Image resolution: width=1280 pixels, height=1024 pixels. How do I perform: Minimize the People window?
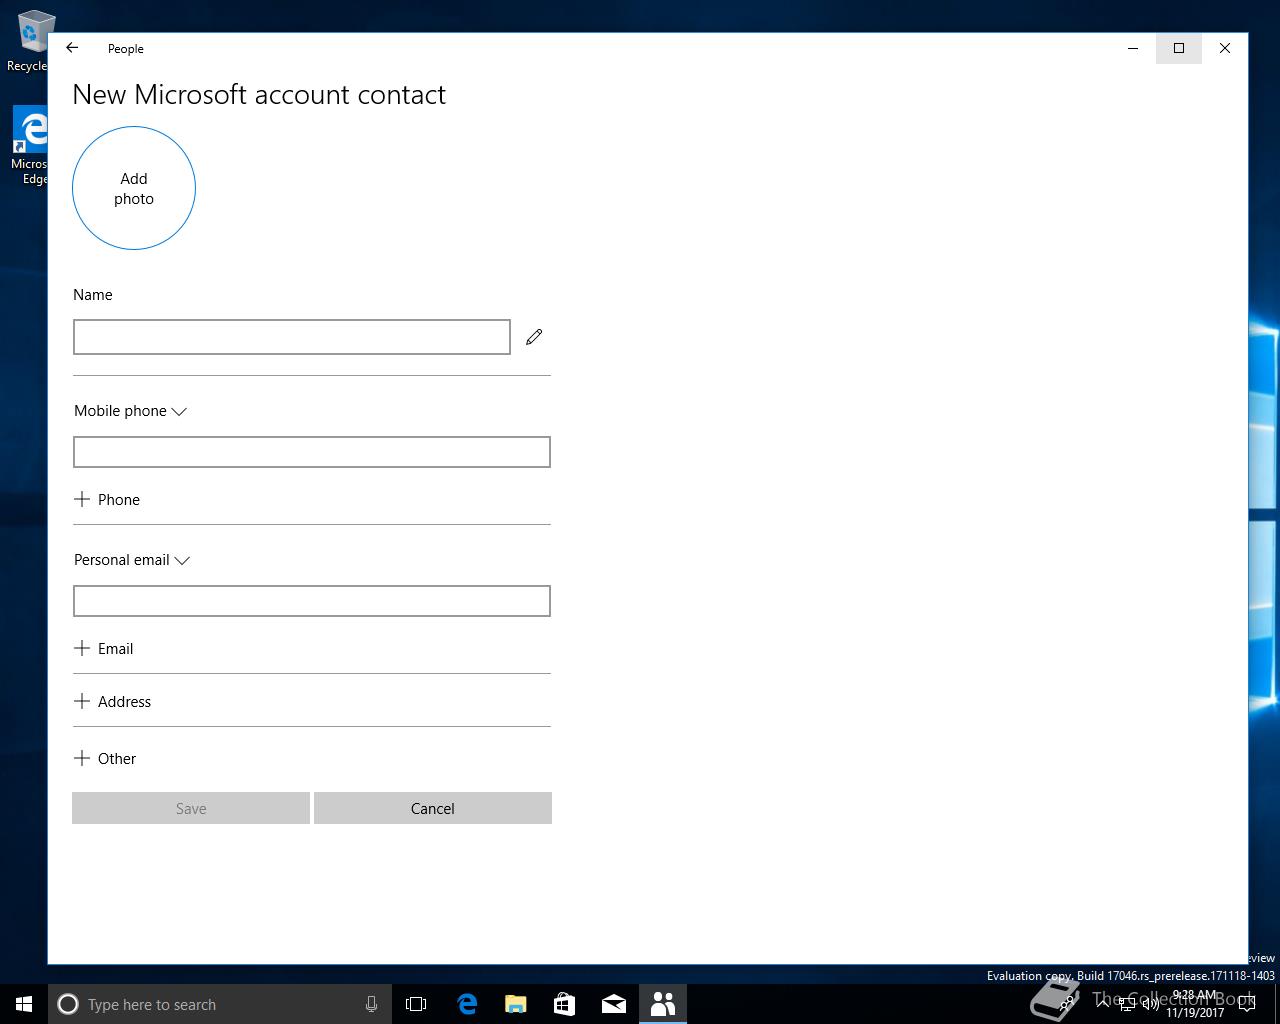click(x=1133, y=48)
